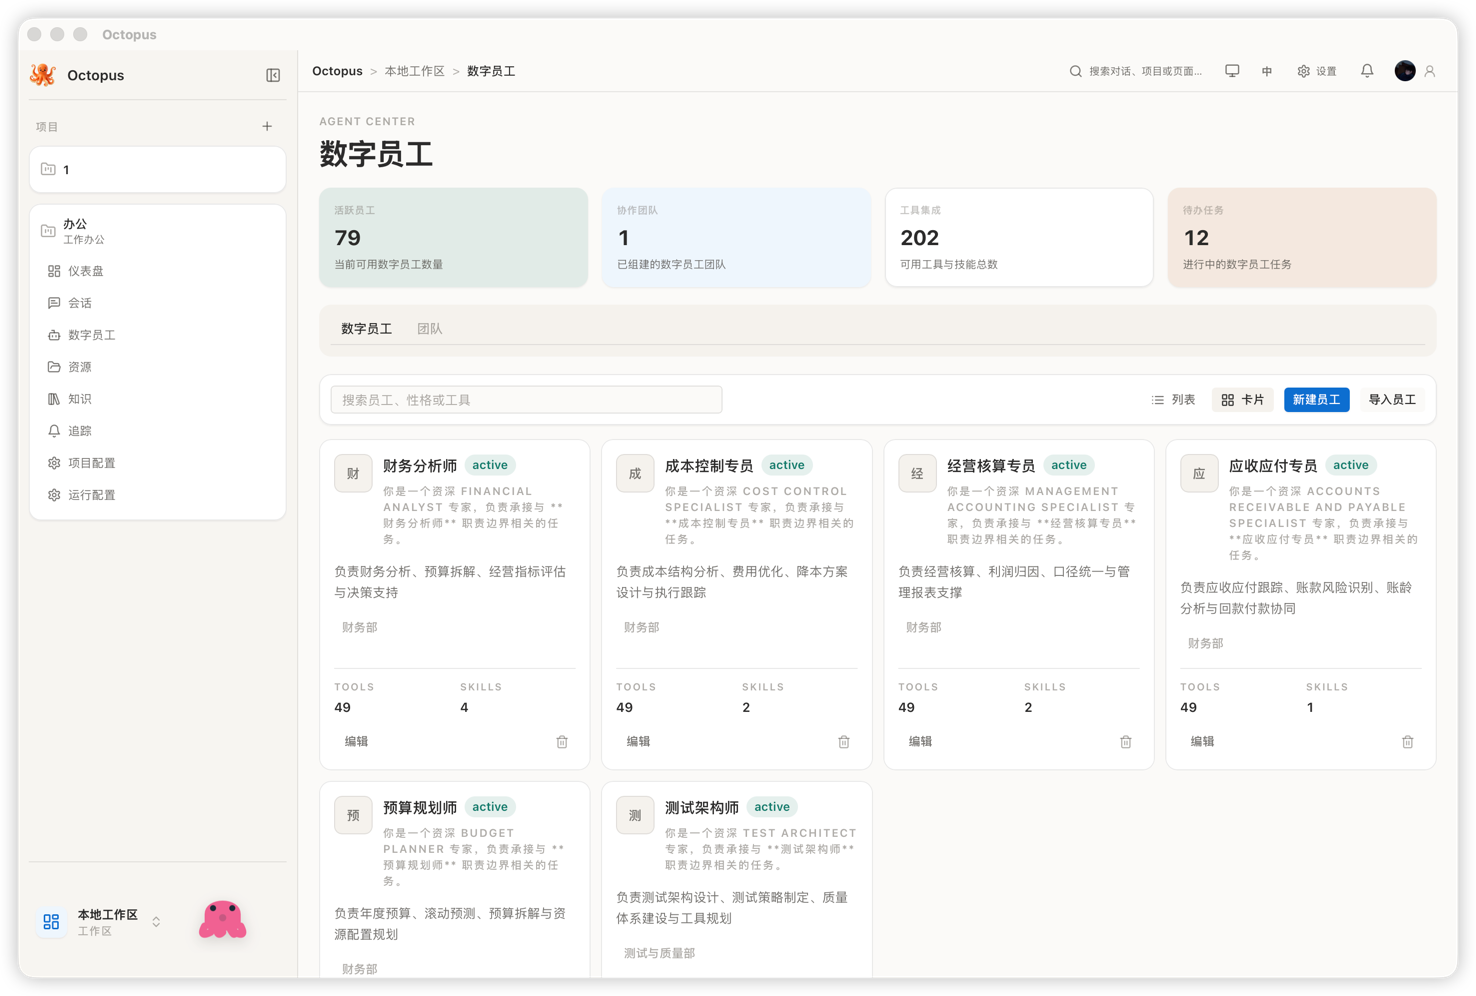This screenshot has width=1476, height=996.
Task: Switch to 卡片 card view
Action: [1243, 400]
